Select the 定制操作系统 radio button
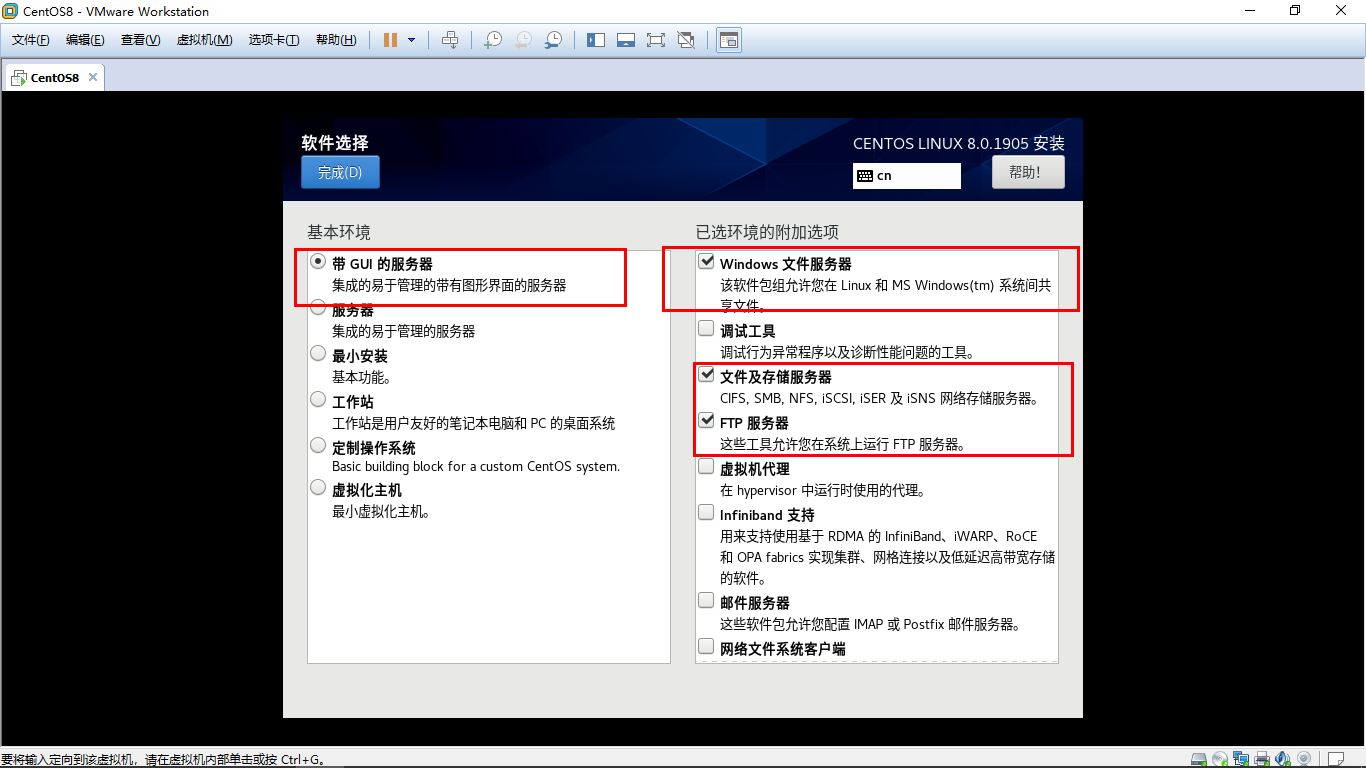 (318, 446)
